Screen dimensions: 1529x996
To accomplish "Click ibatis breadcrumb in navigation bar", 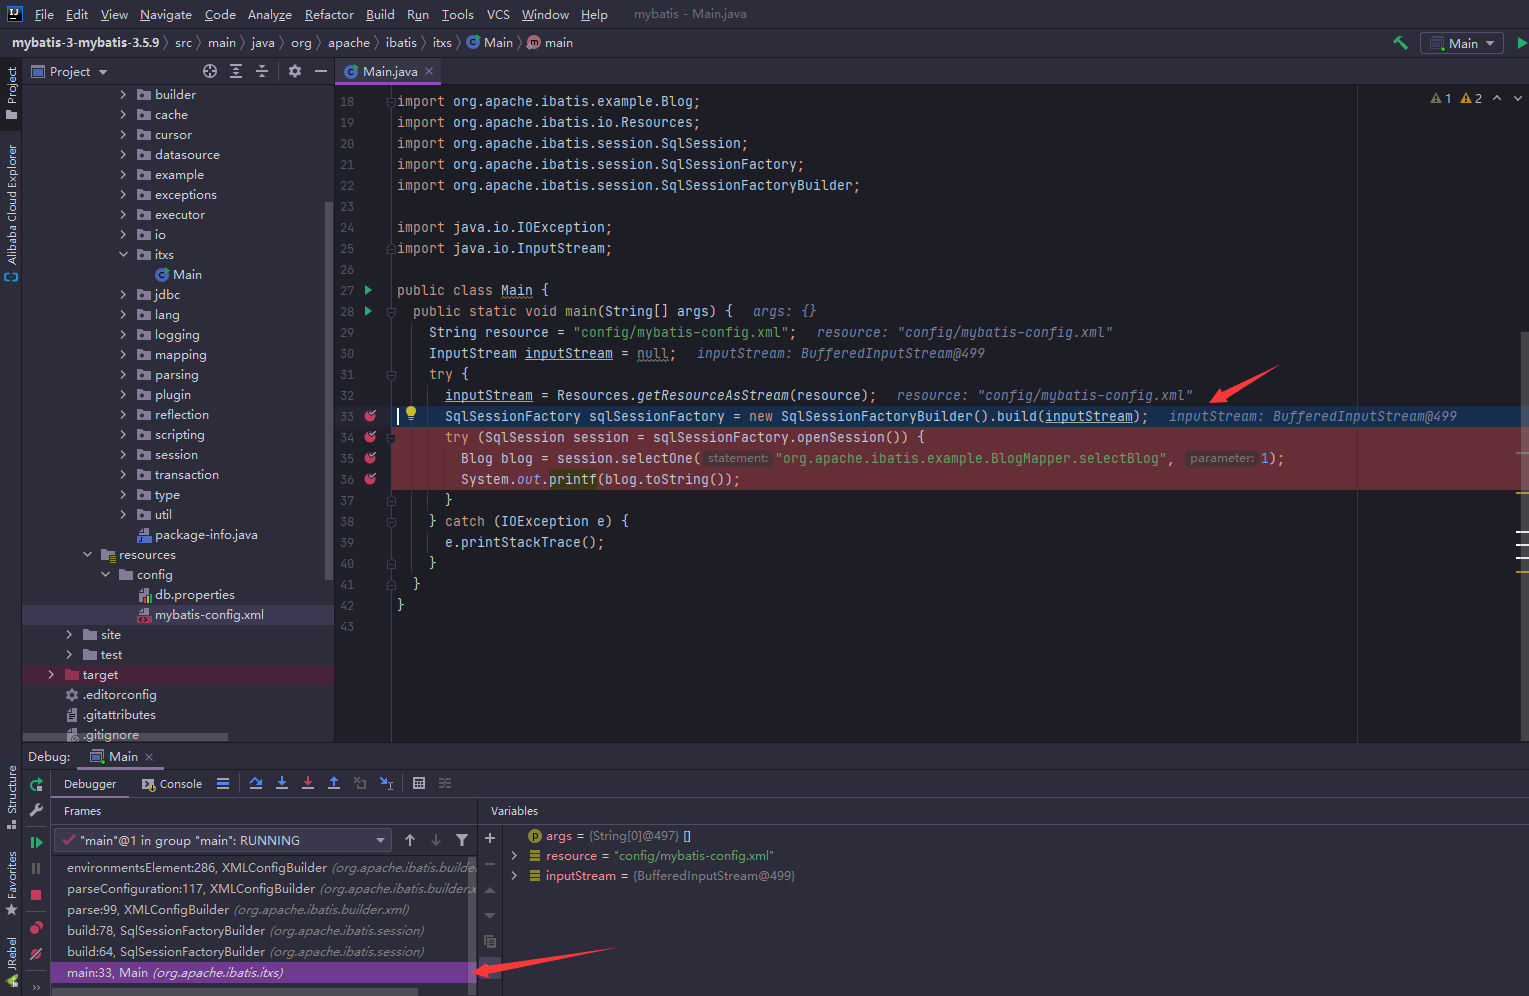I will tap(401, 43).
